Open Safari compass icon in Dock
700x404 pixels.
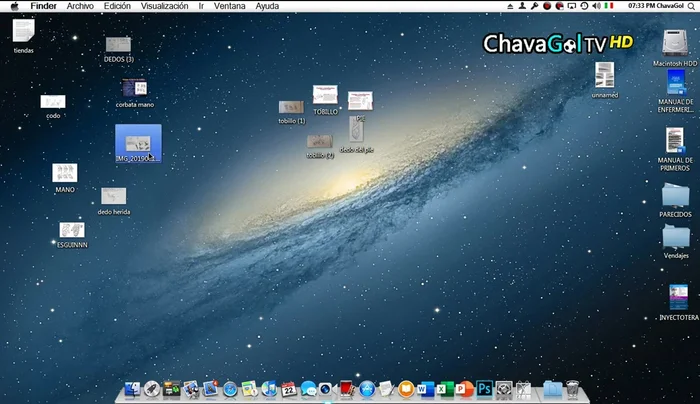click(x=230, y=390)
